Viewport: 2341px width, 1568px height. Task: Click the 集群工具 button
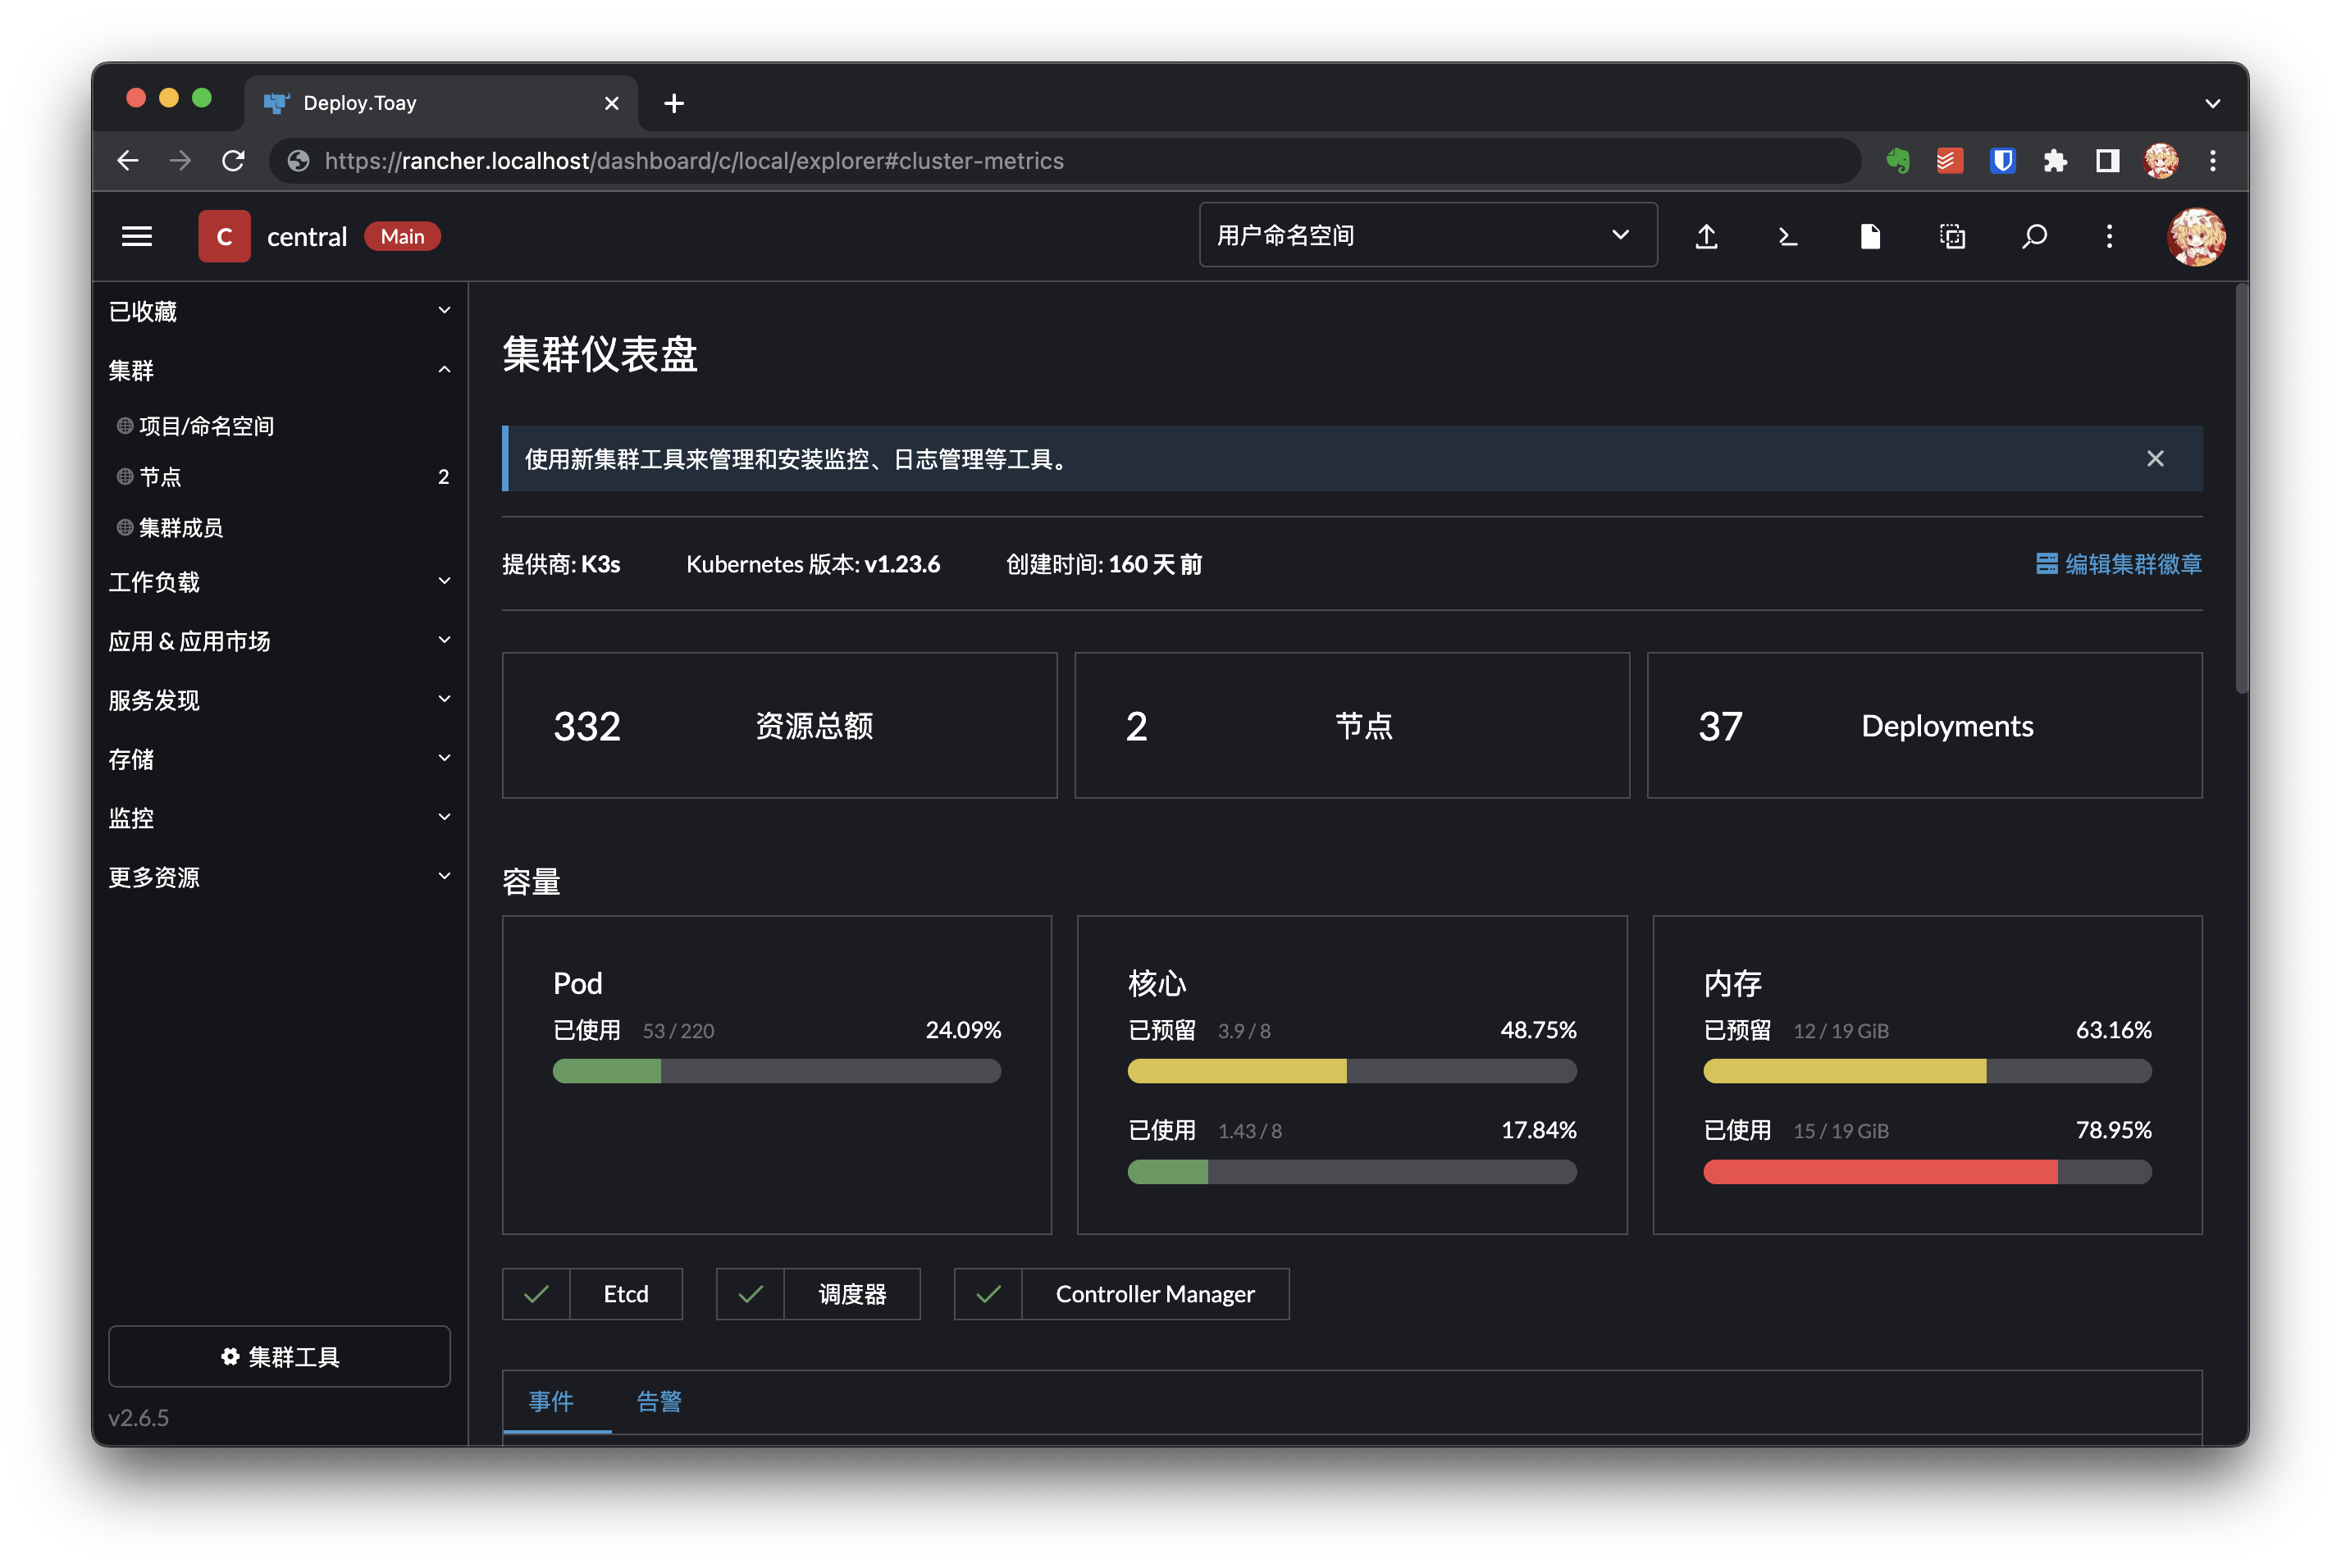click(x=279, y=1357)
